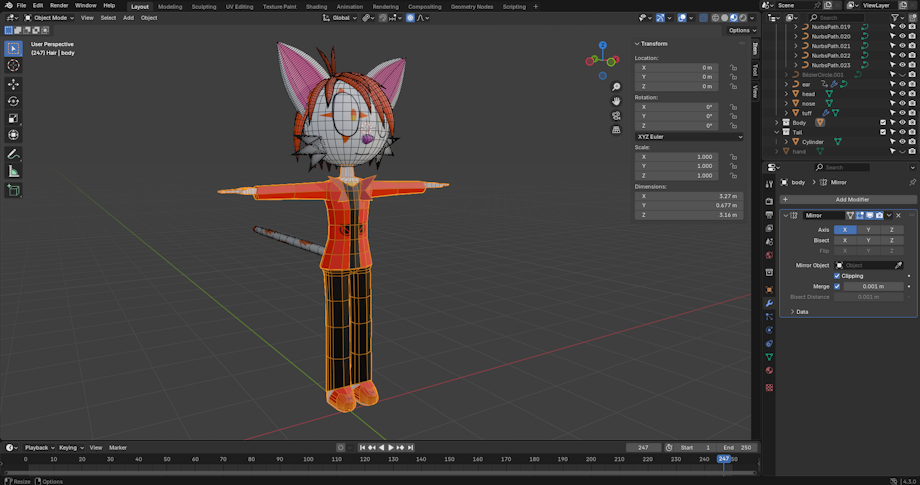
Task: Select the Add Cube tool
Action: click(x=14, y=190)
